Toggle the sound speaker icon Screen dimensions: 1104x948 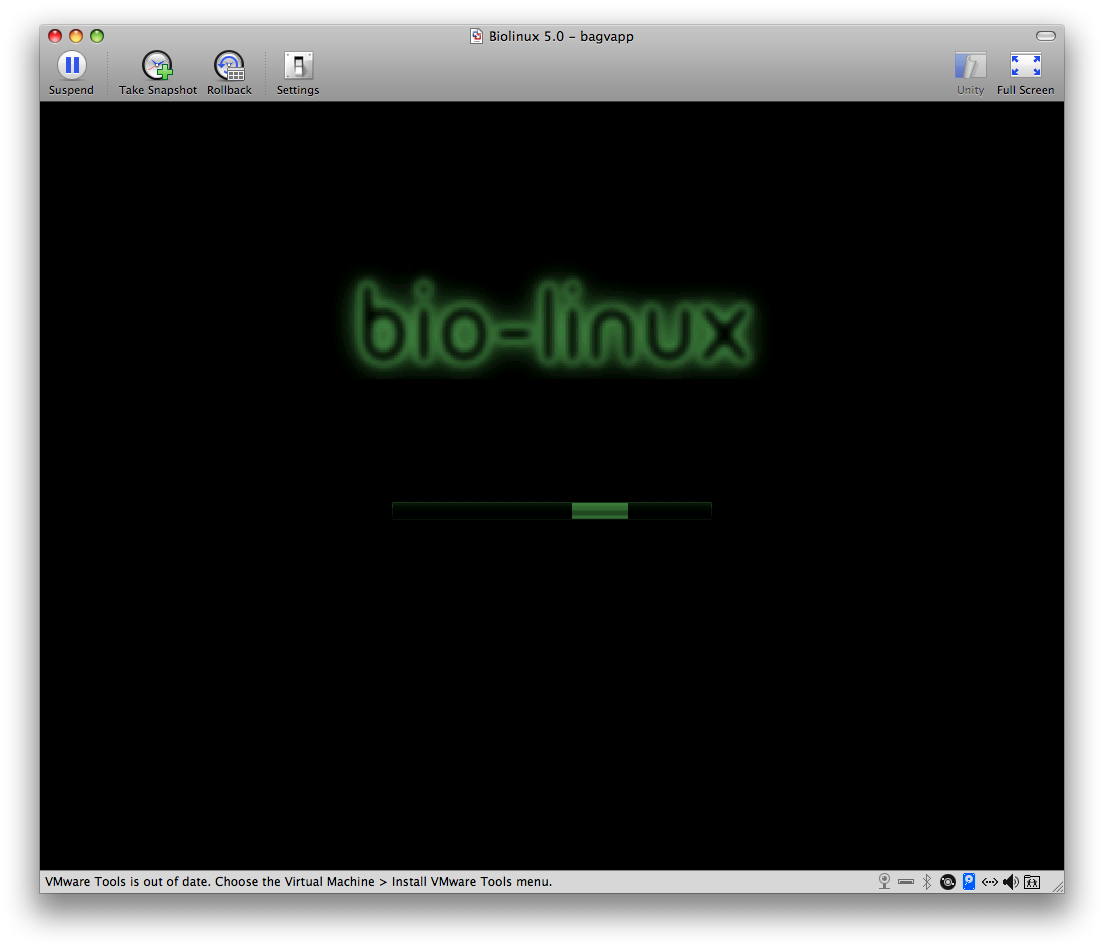(x=1010, y=881)
